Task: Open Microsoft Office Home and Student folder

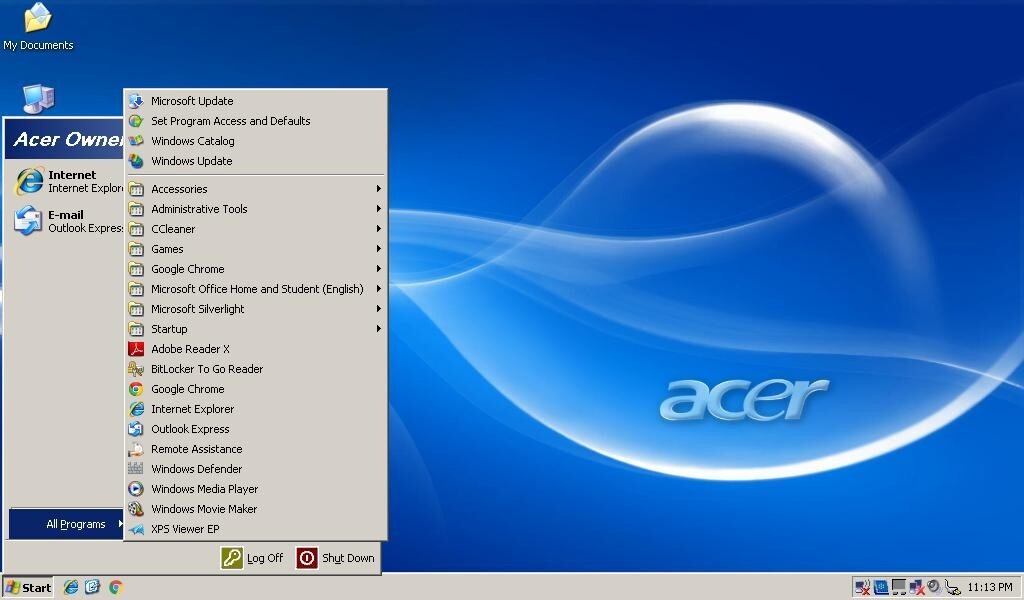Action: (255, 289)
